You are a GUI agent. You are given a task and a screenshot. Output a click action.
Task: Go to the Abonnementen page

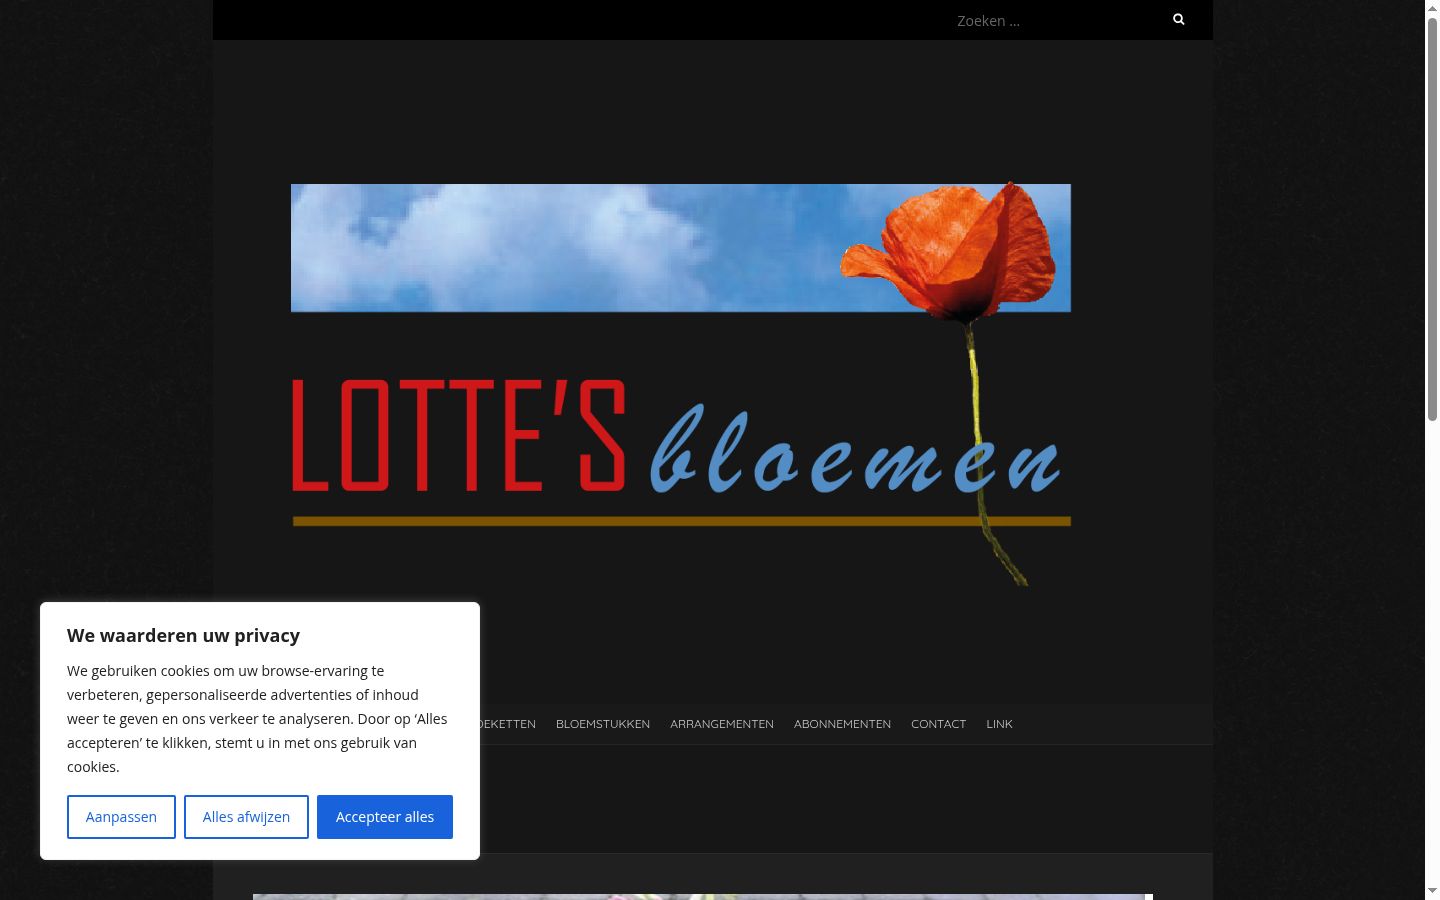pos(842,724)
